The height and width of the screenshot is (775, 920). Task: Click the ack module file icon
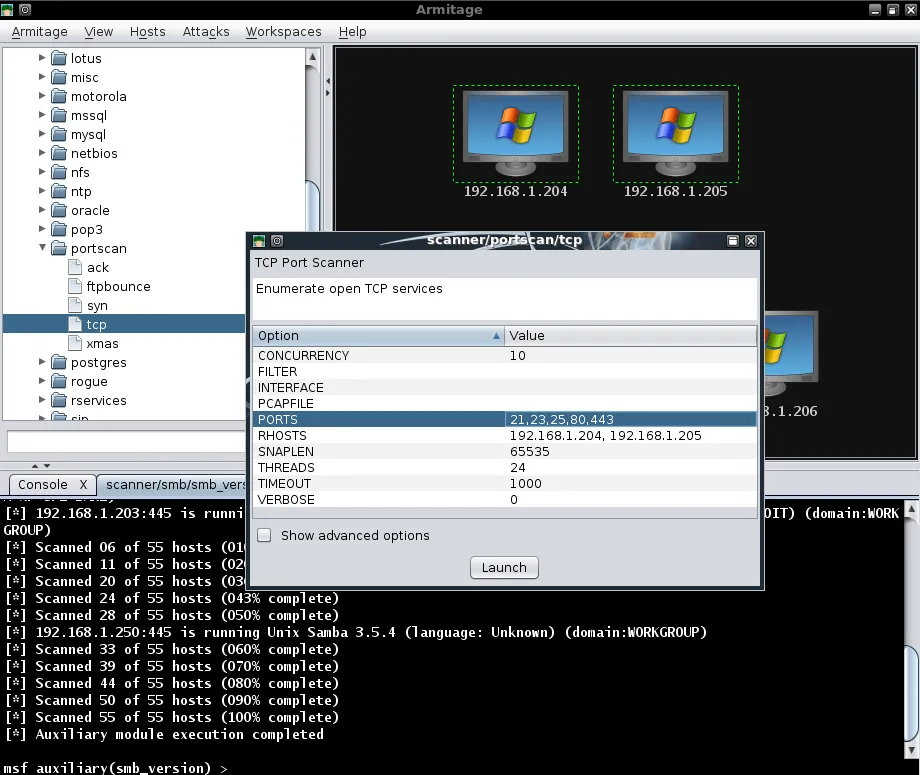tap(75, 268)
